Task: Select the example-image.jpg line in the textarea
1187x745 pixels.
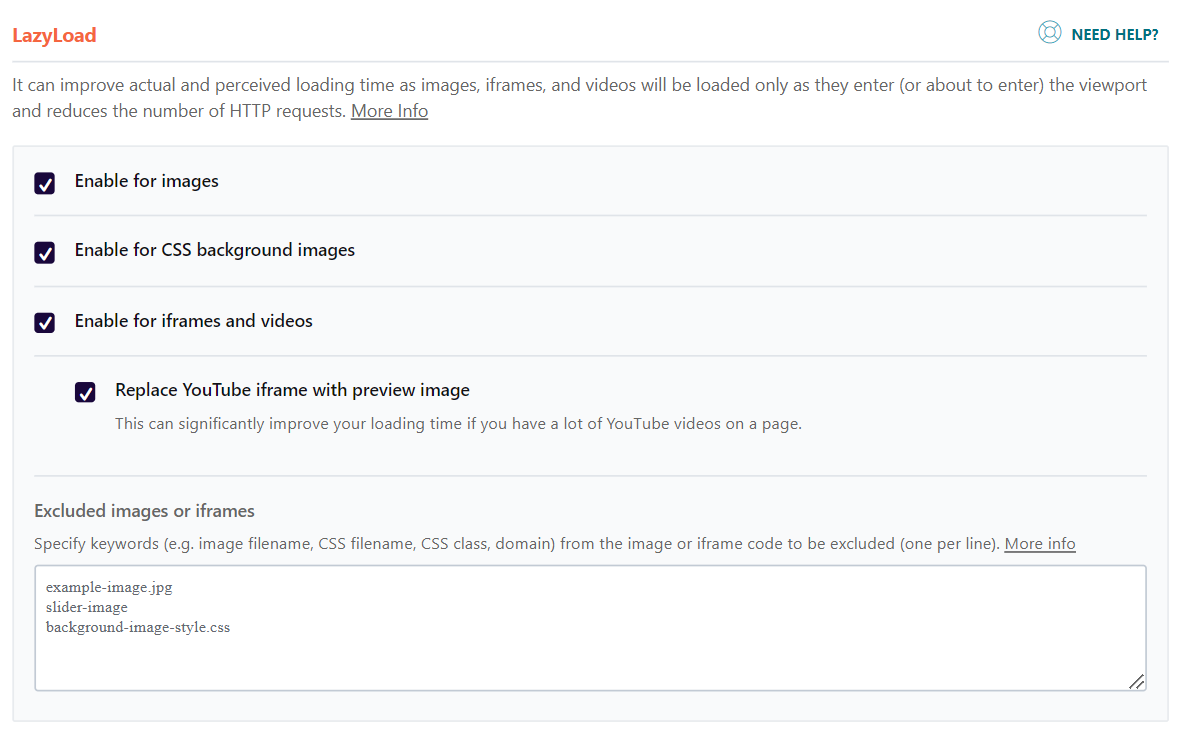Action: click(109, 587)
